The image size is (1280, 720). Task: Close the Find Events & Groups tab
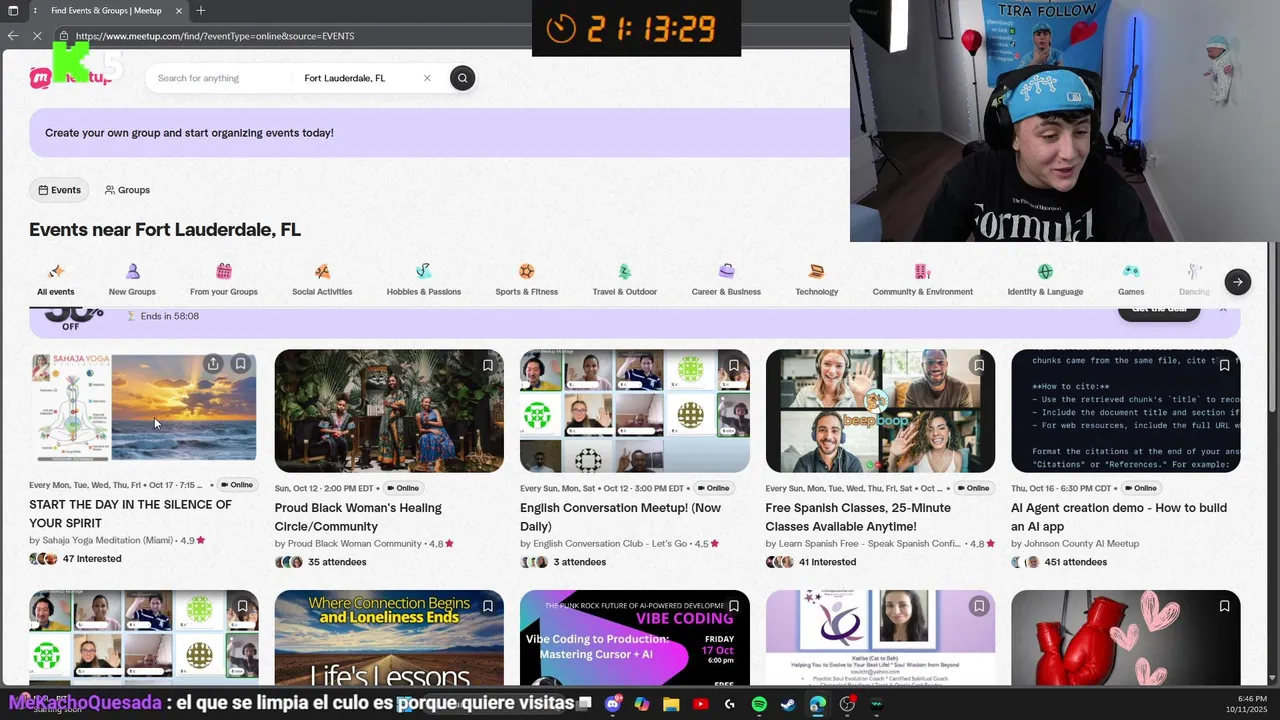tap(179, 10)
